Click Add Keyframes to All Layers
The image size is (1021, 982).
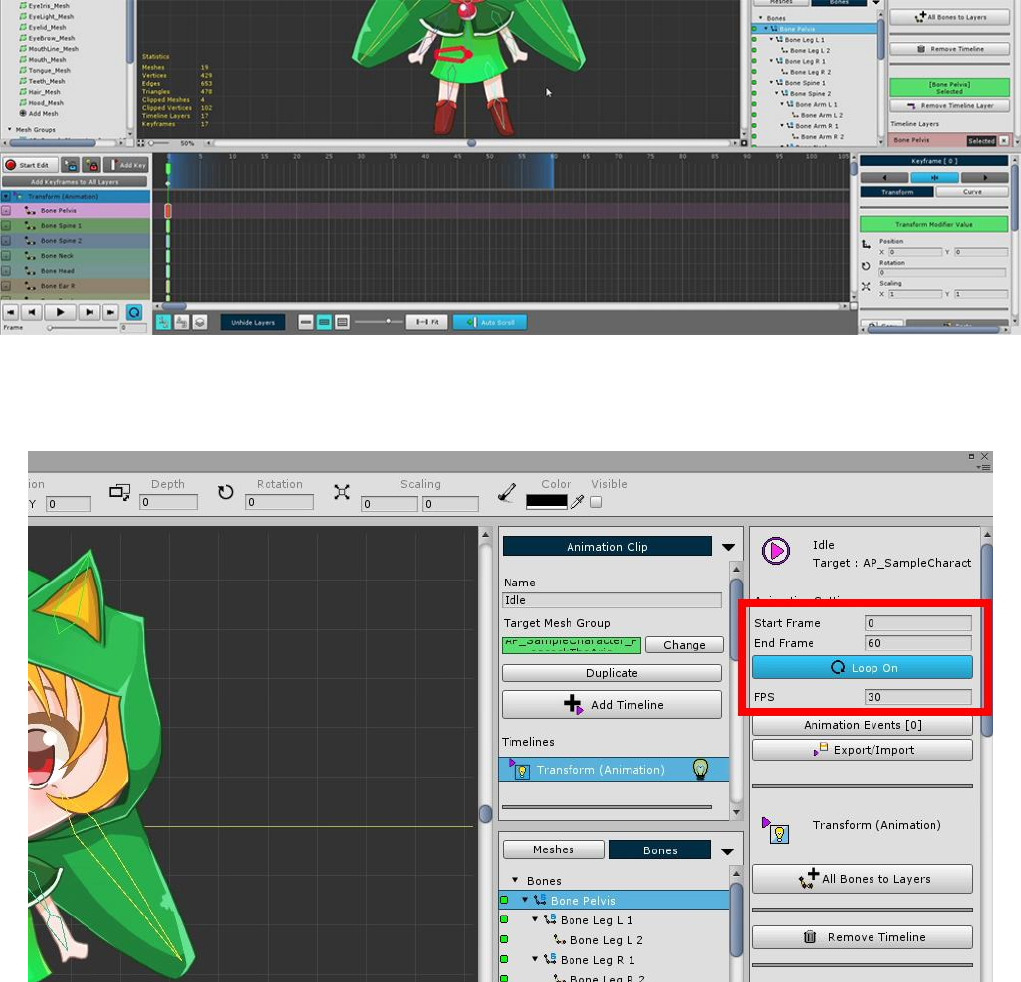coord(75,182)
